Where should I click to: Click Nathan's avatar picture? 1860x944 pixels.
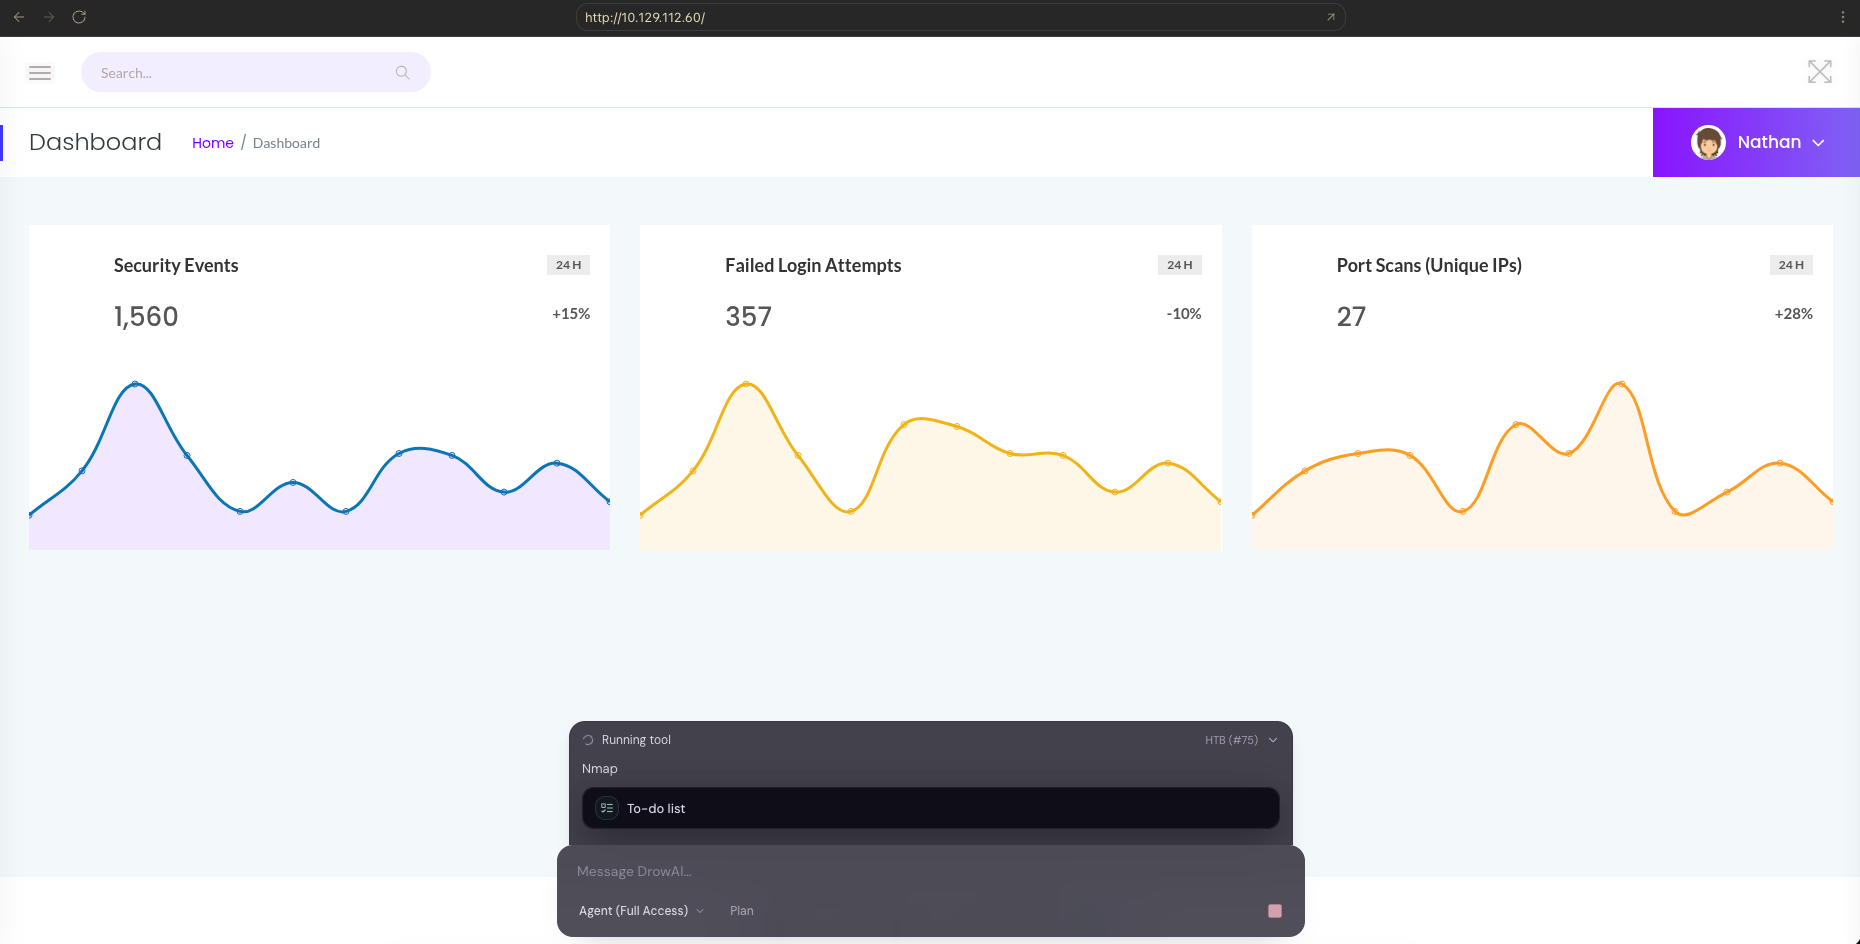[1708, 142]
